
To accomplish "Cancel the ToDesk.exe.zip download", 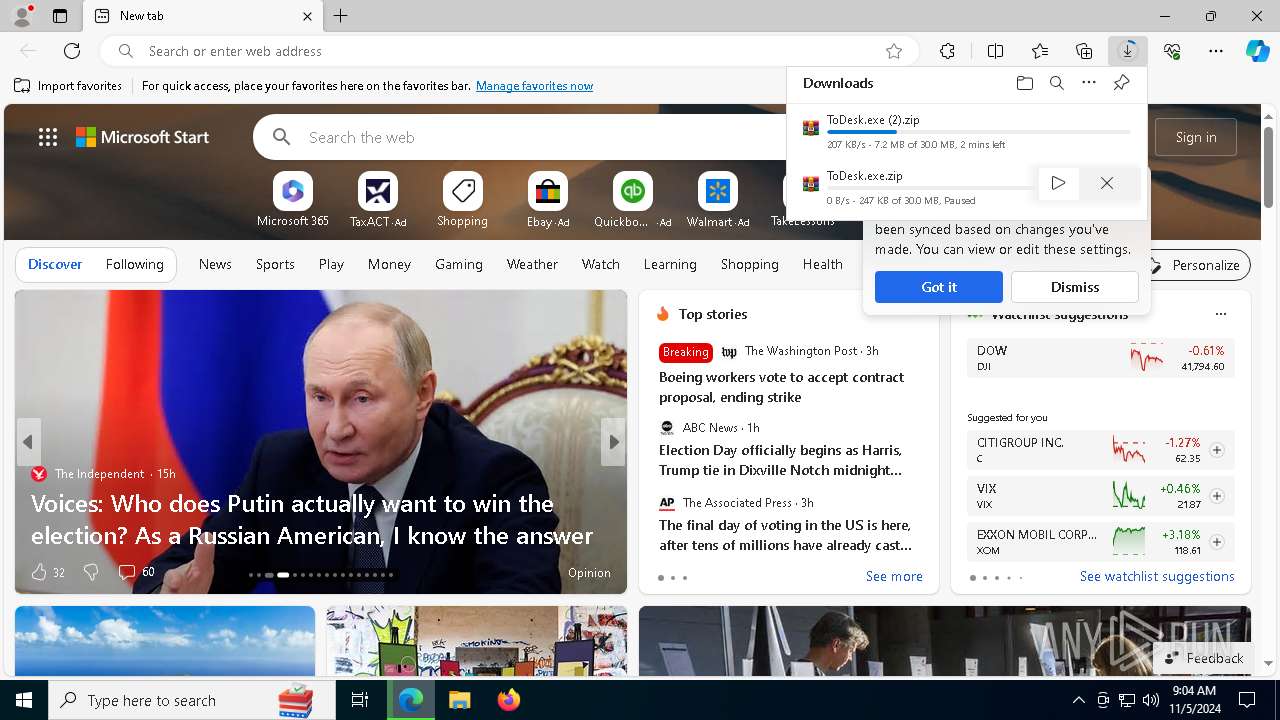I will pos(1107,183).
